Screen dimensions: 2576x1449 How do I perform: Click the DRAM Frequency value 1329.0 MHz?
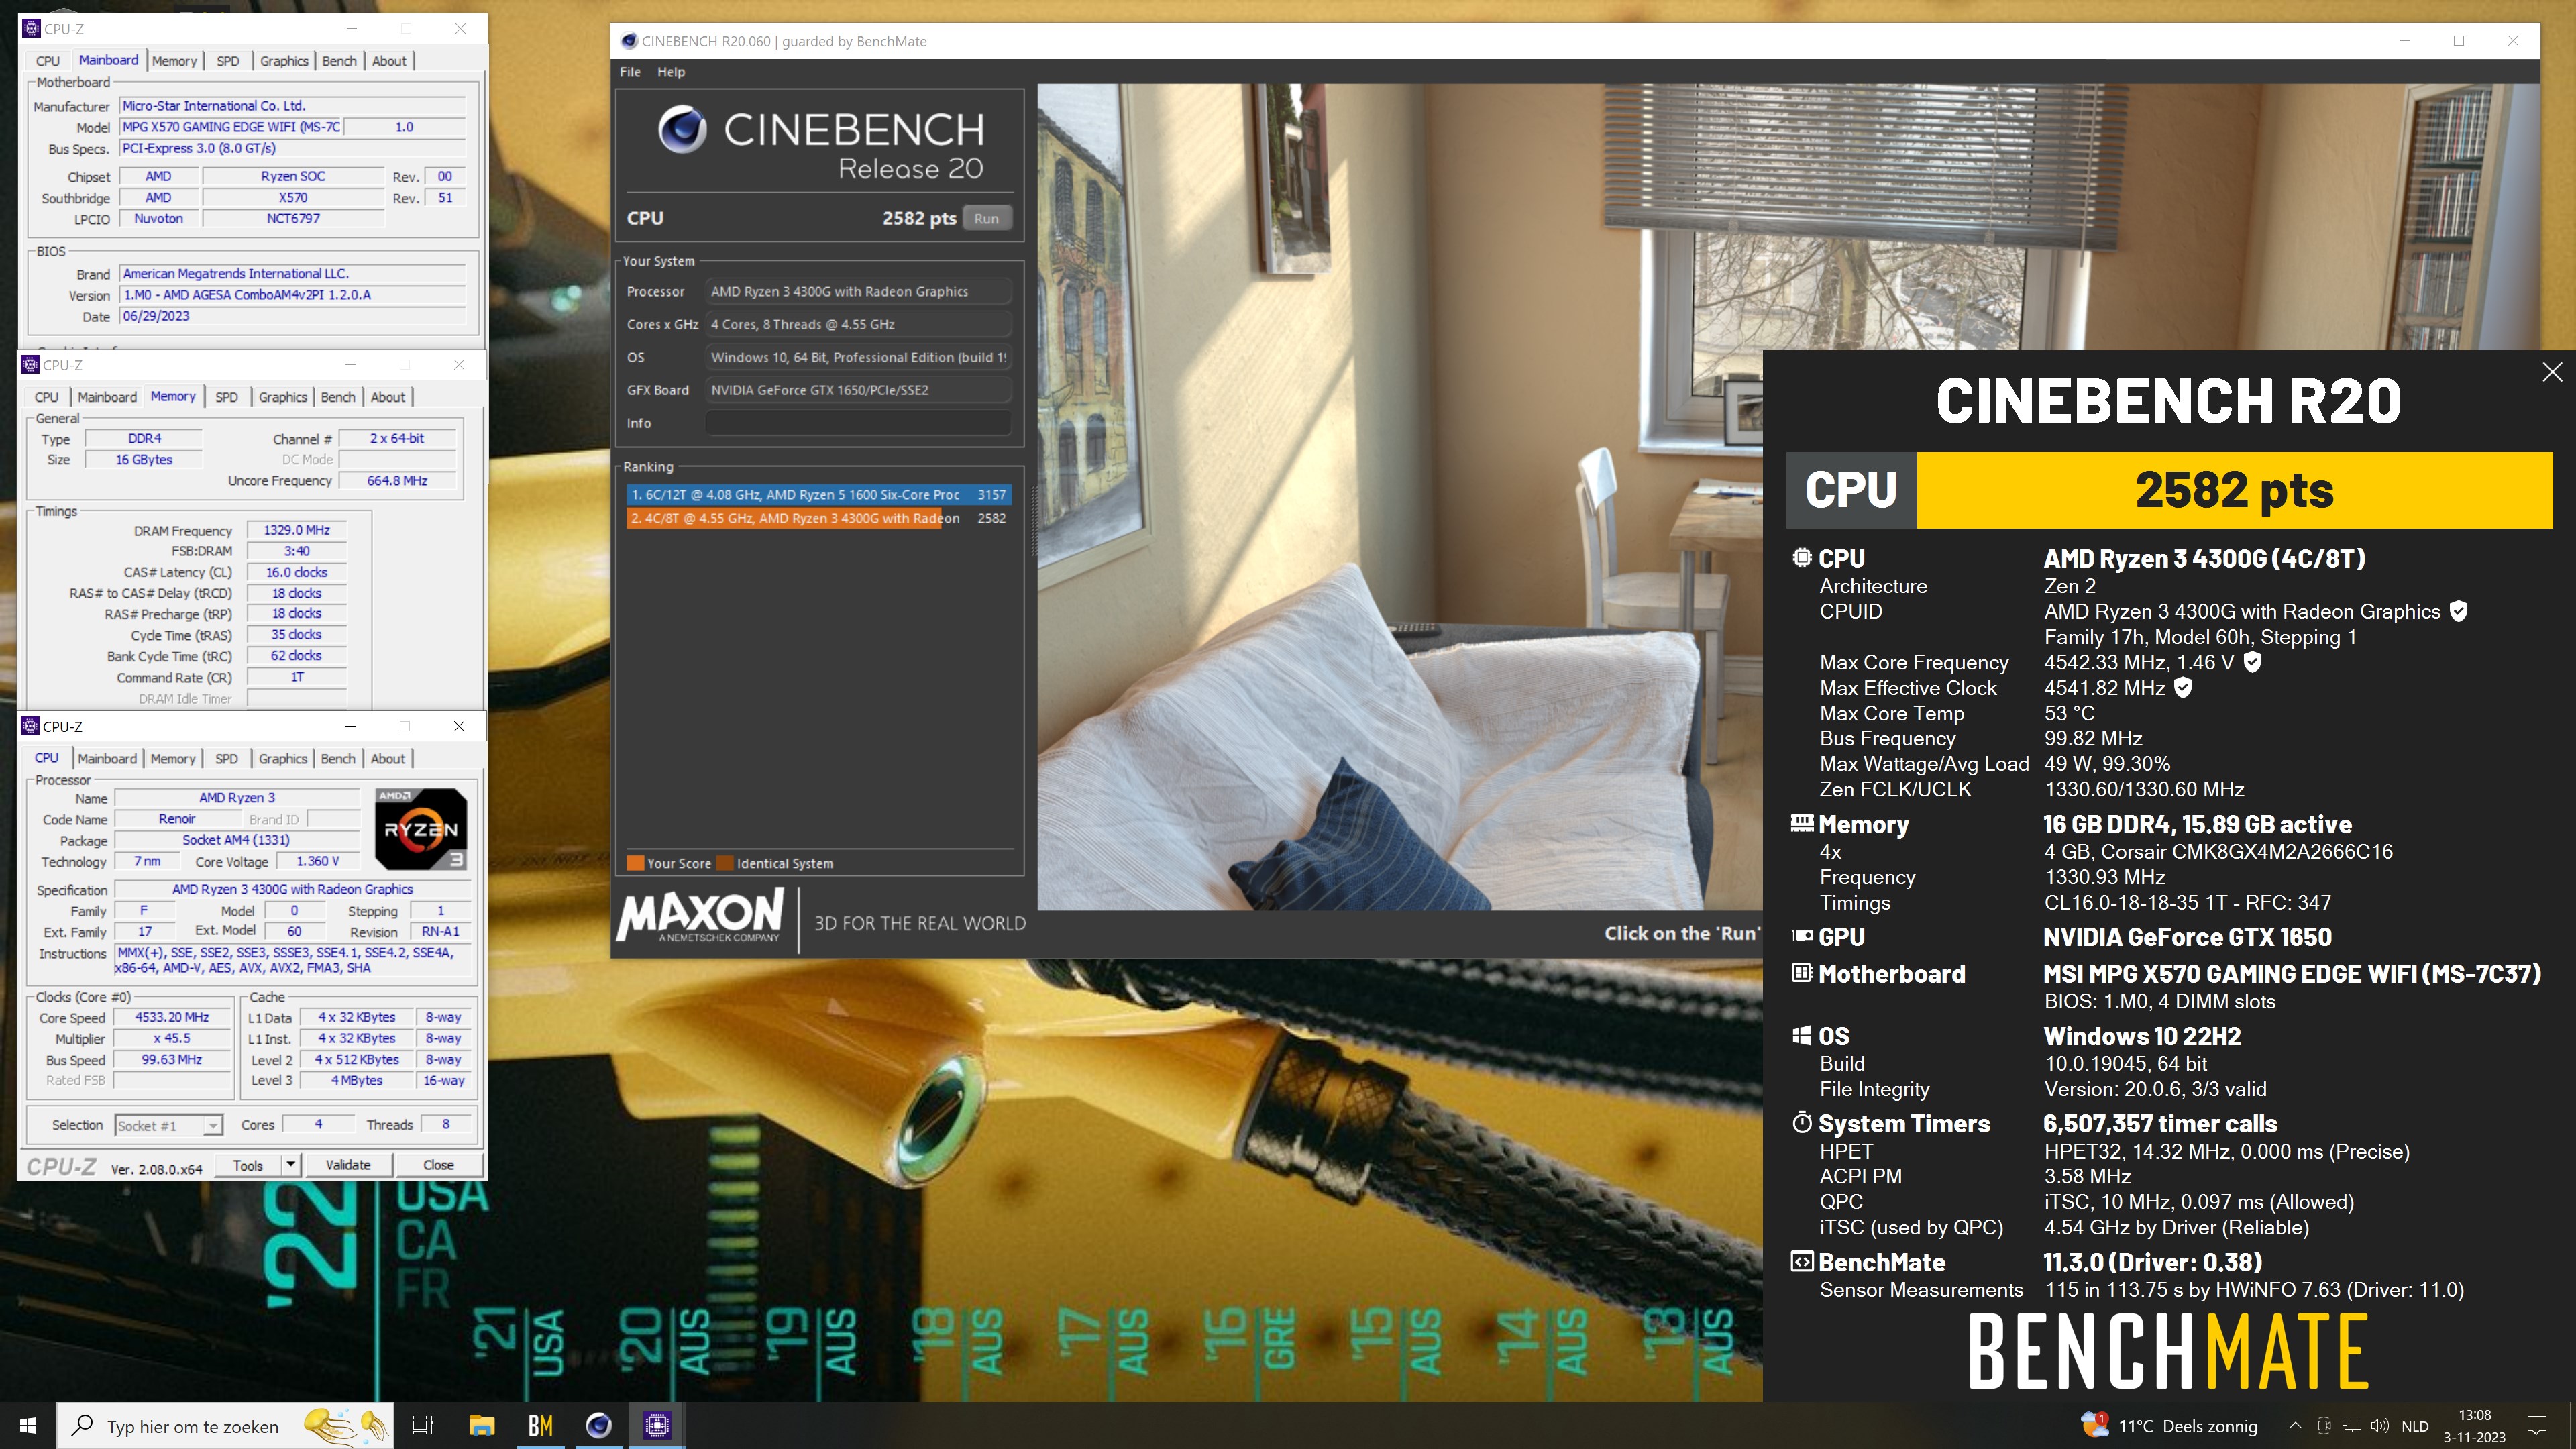pyautogui.click(x=297, y=530)
